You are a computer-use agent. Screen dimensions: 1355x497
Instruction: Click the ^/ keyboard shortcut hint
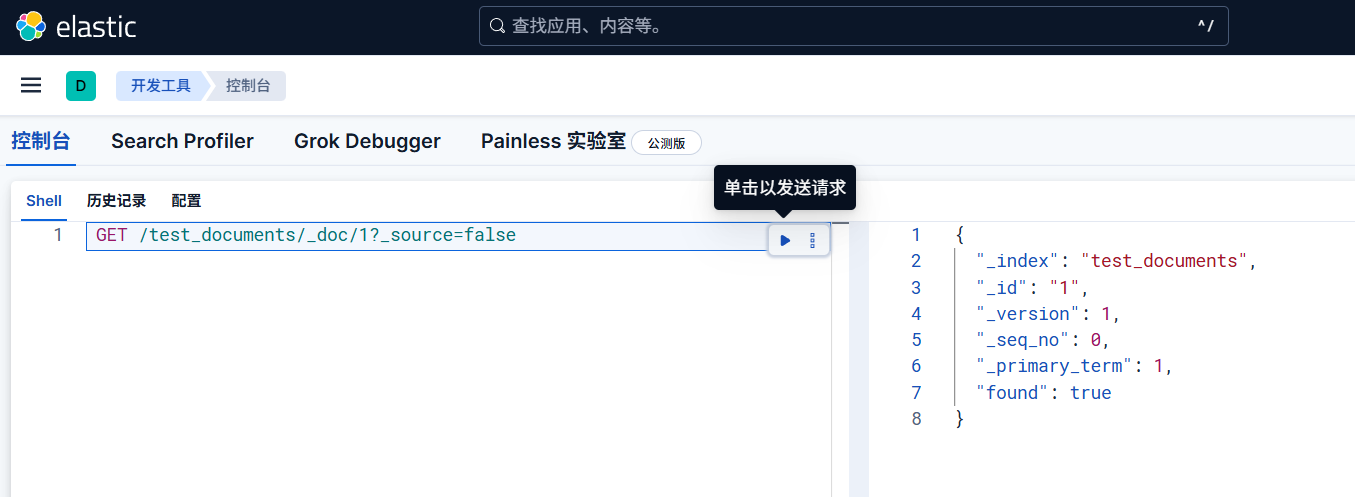pos(1205,26)
